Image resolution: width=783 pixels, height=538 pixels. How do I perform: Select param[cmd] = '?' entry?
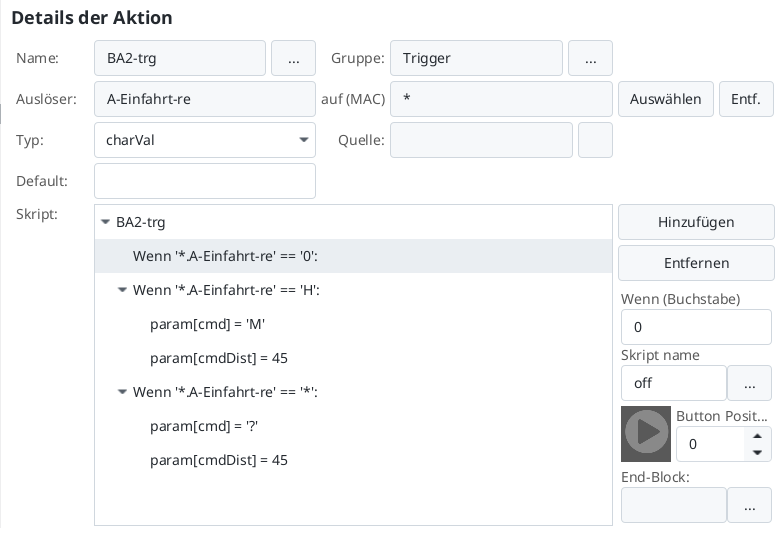point(206,427)
